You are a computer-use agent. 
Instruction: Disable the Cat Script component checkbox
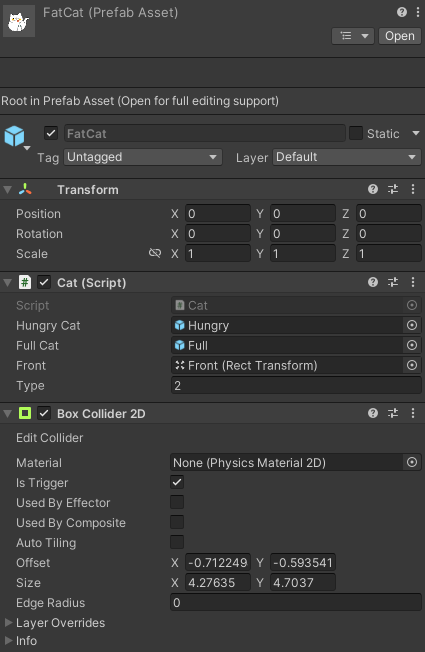[44, 283]
